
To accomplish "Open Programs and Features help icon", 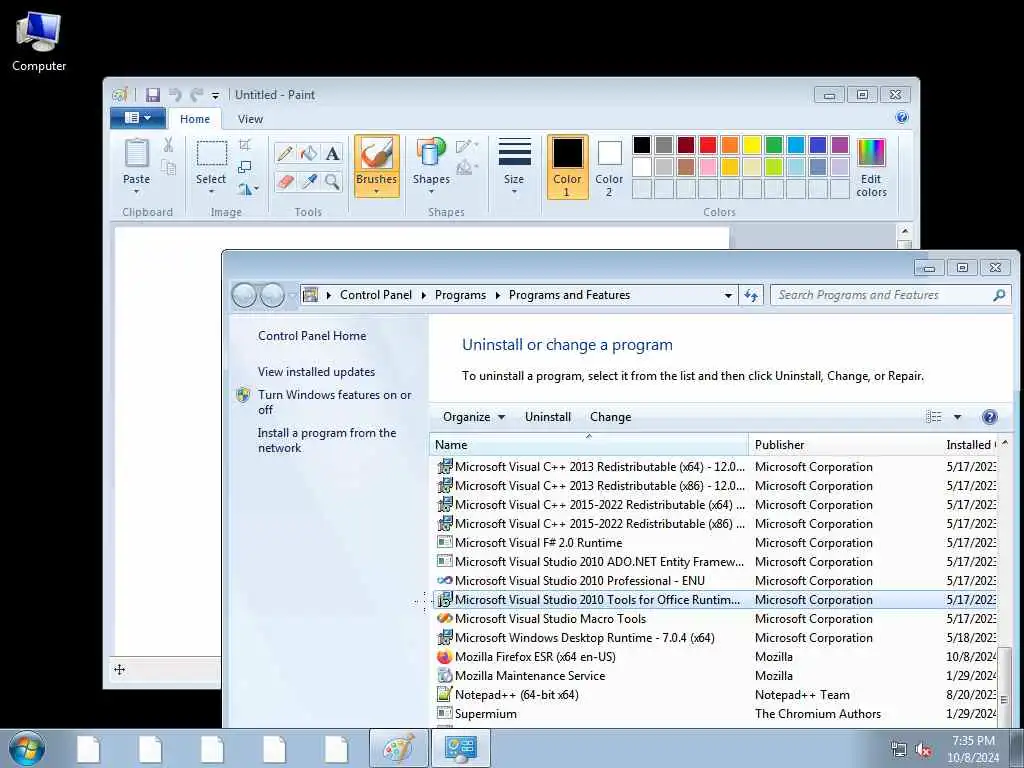I will [989, 417].
